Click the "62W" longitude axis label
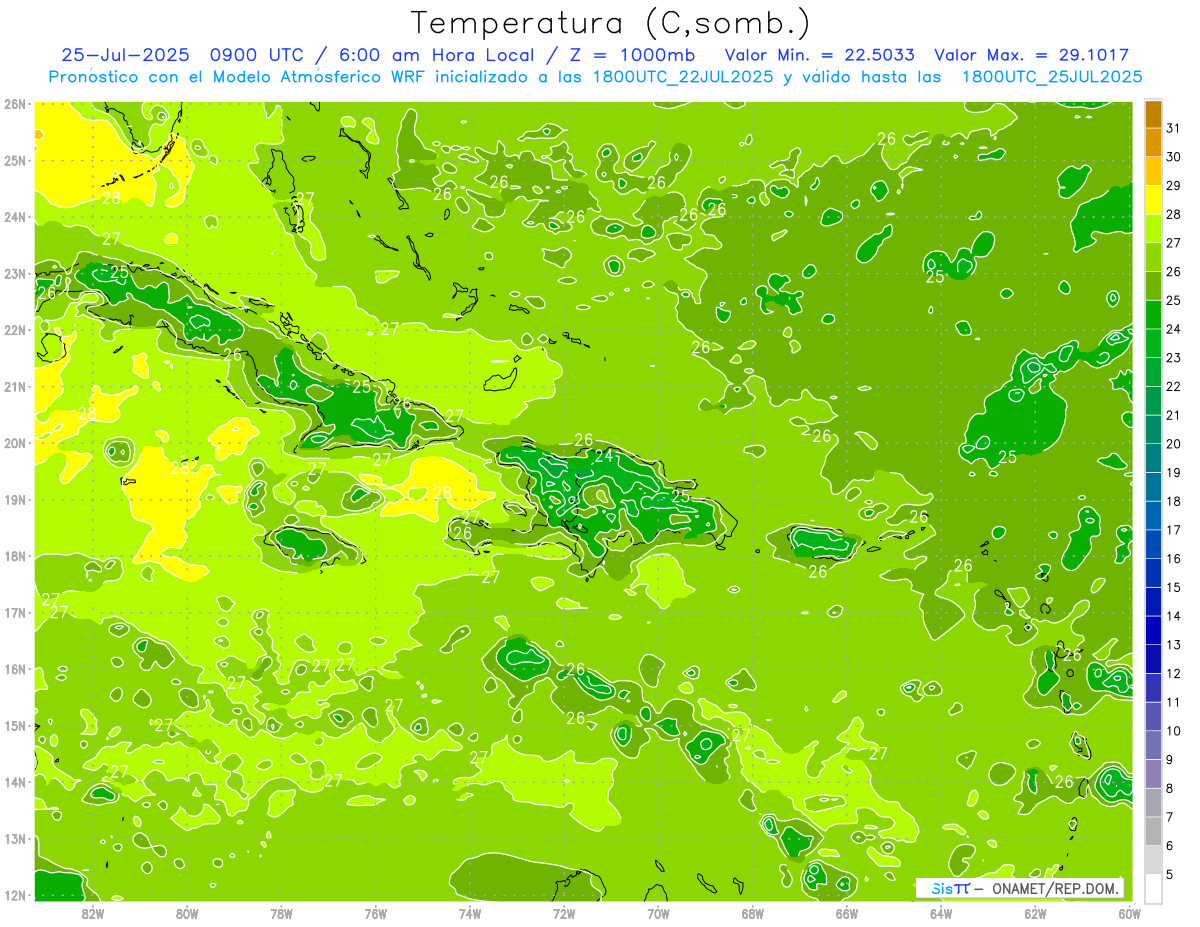Image resolution: width=1200 pixels, height=927 pixels. 1035,913
